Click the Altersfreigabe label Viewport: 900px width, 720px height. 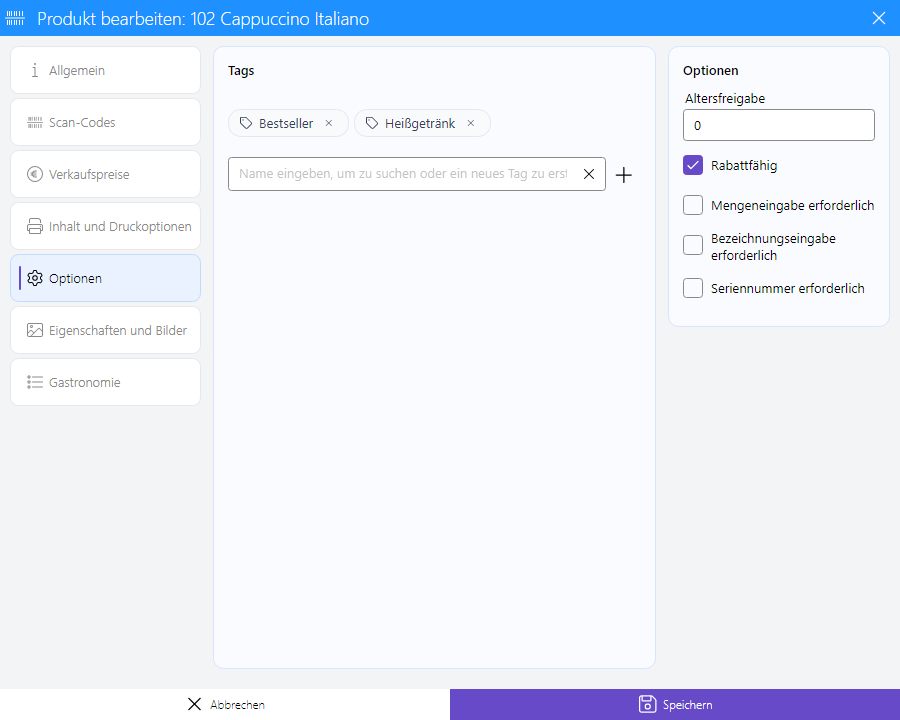pyautogui.click(x=725, y=98)
